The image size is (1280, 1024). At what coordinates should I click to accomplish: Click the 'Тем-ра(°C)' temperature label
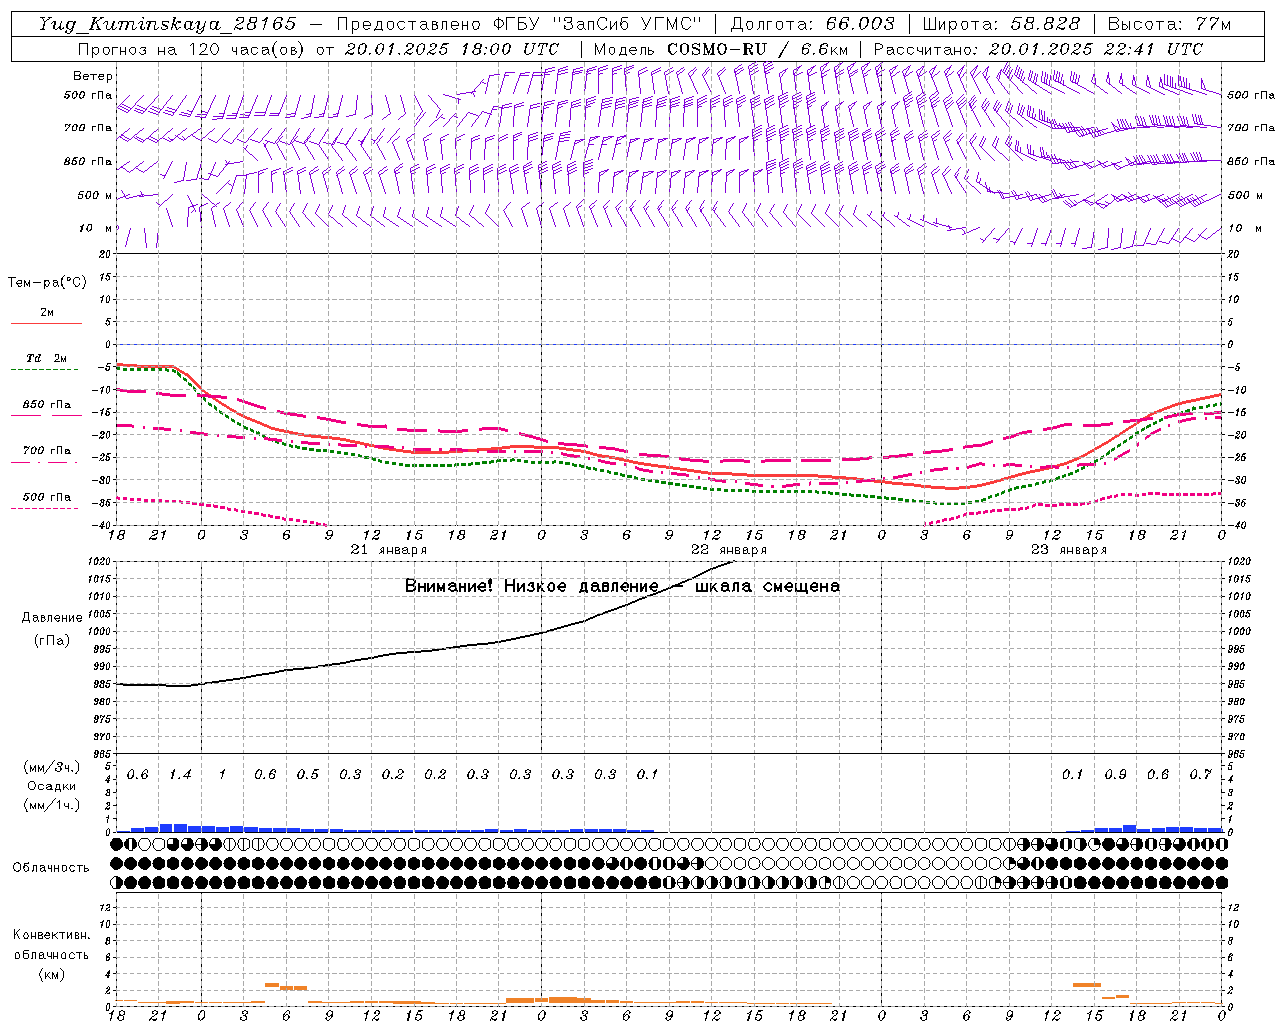pyautogui.click(x=47, y=283)
